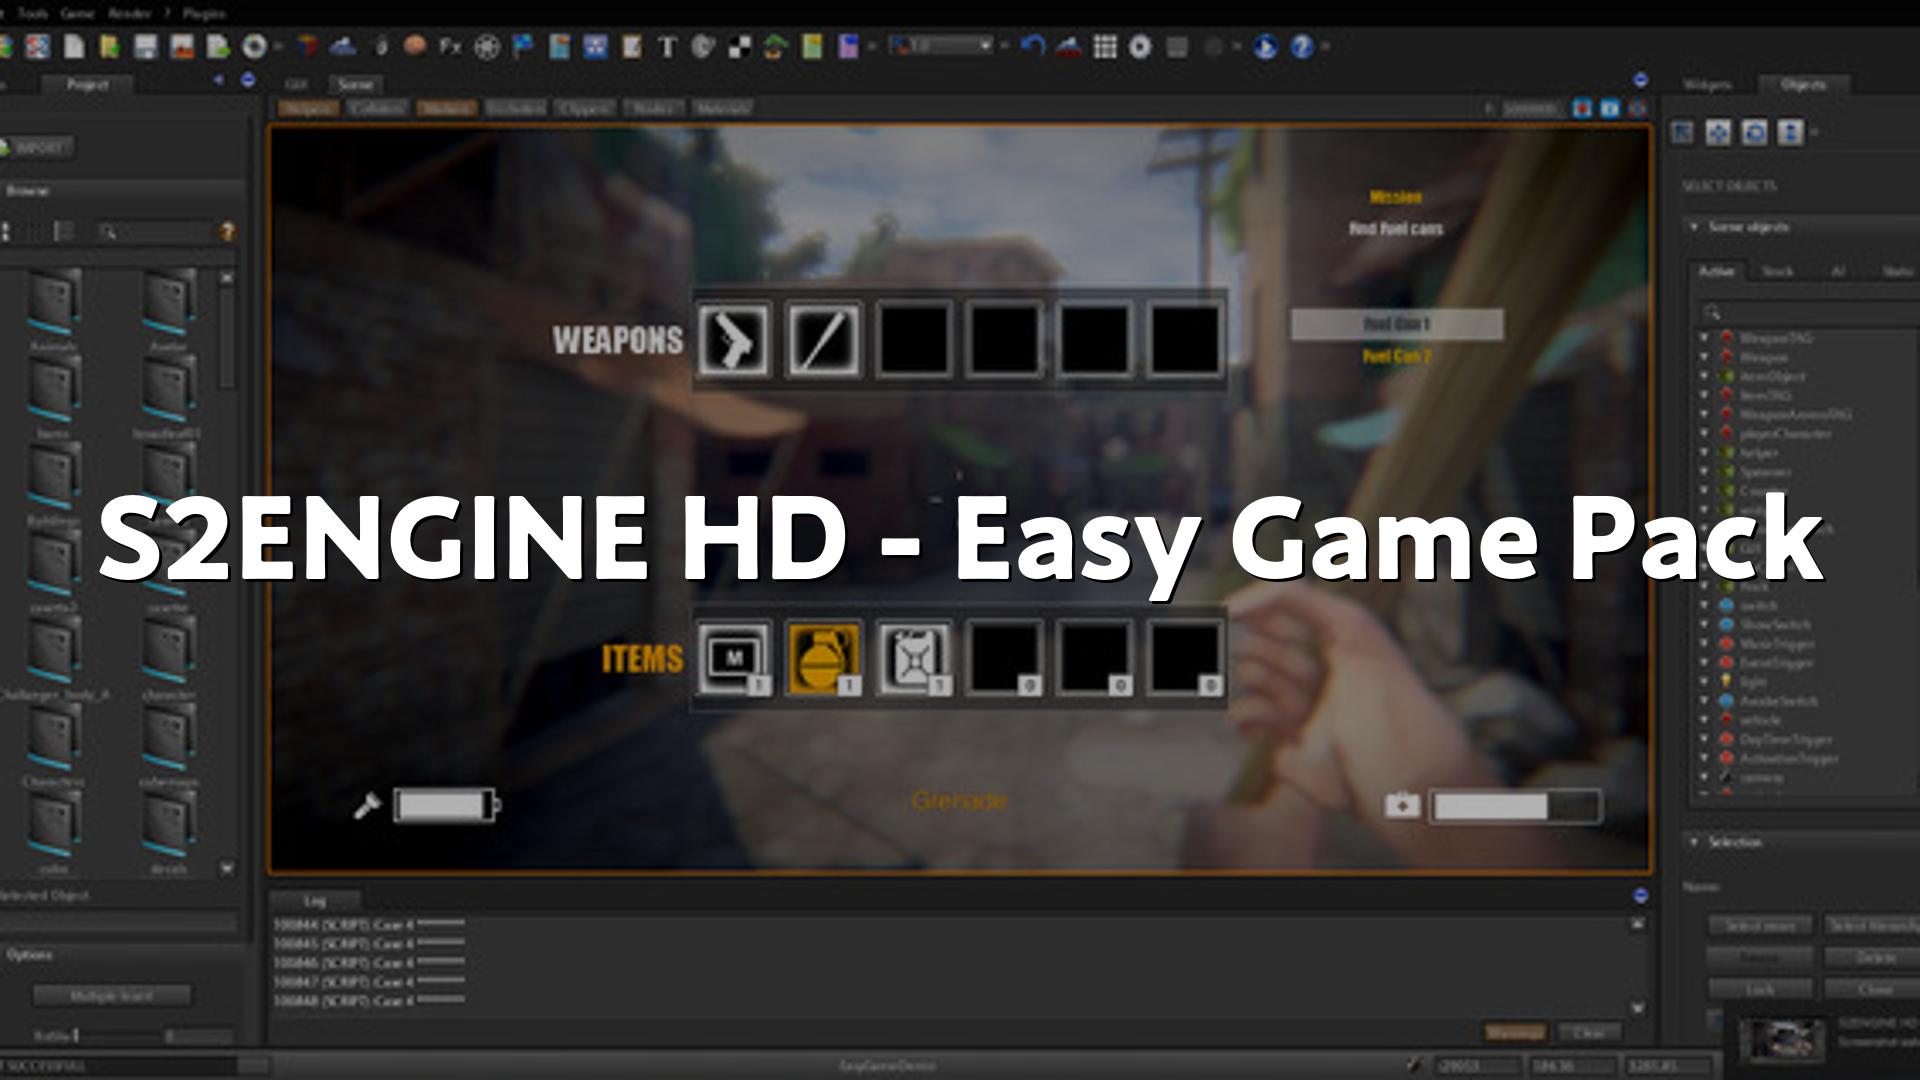Expand the ActivationTrigger tree row

point(1704,758)
